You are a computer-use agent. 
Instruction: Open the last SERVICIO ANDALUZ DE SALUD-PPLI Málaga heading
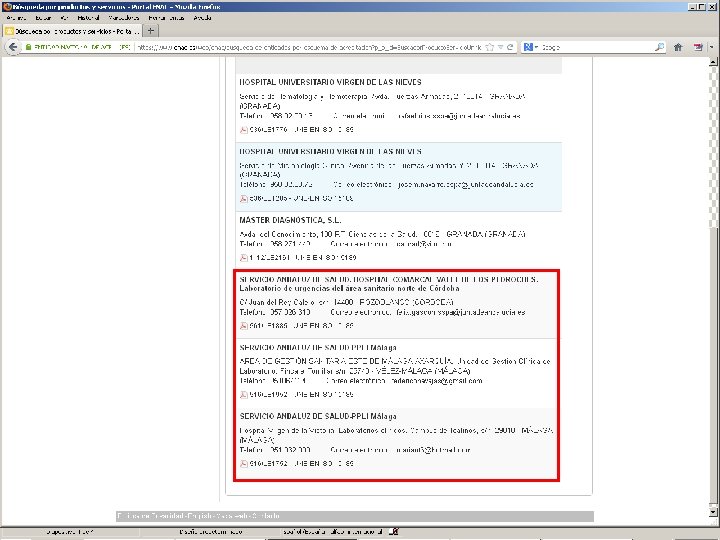coord(318,416)
